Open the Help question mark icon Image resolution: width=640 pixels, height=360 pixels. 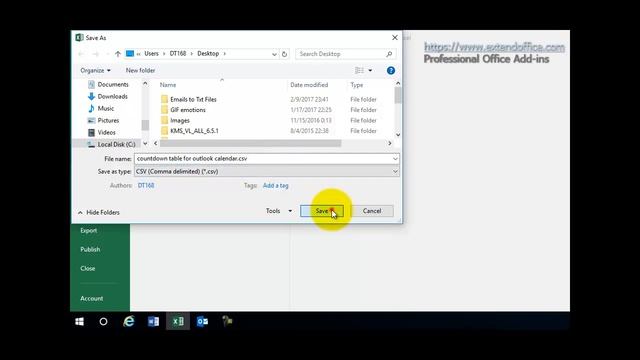click(391, 71)
